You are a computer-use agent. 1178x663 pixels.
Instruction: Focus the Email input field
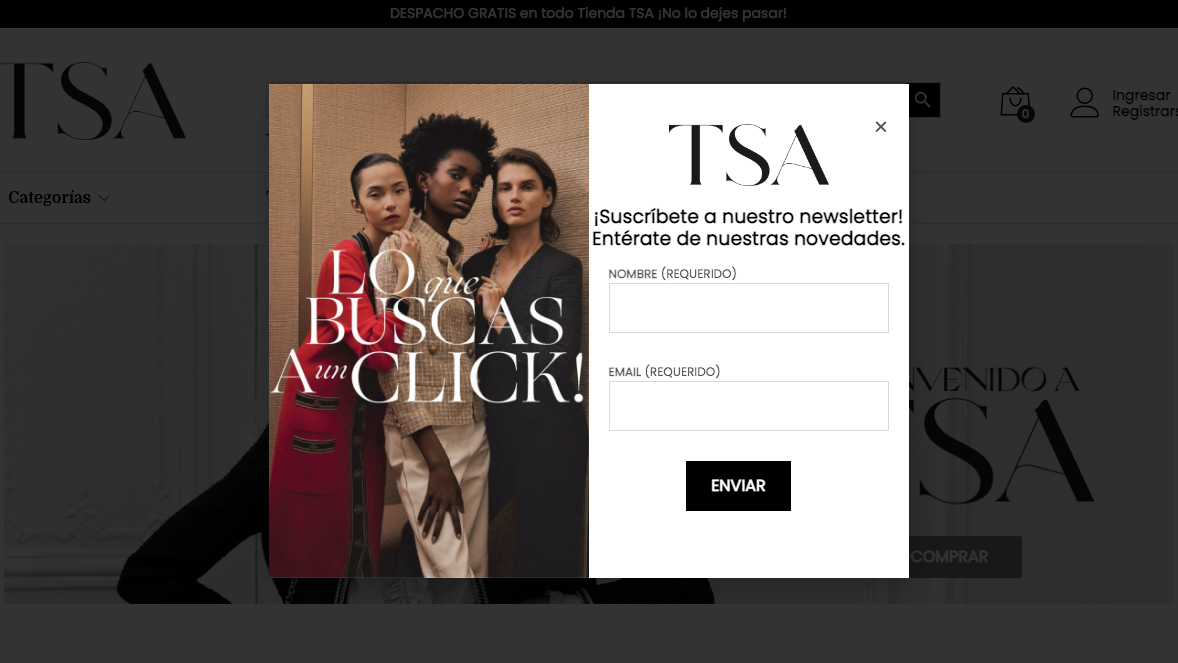[748, 406]
